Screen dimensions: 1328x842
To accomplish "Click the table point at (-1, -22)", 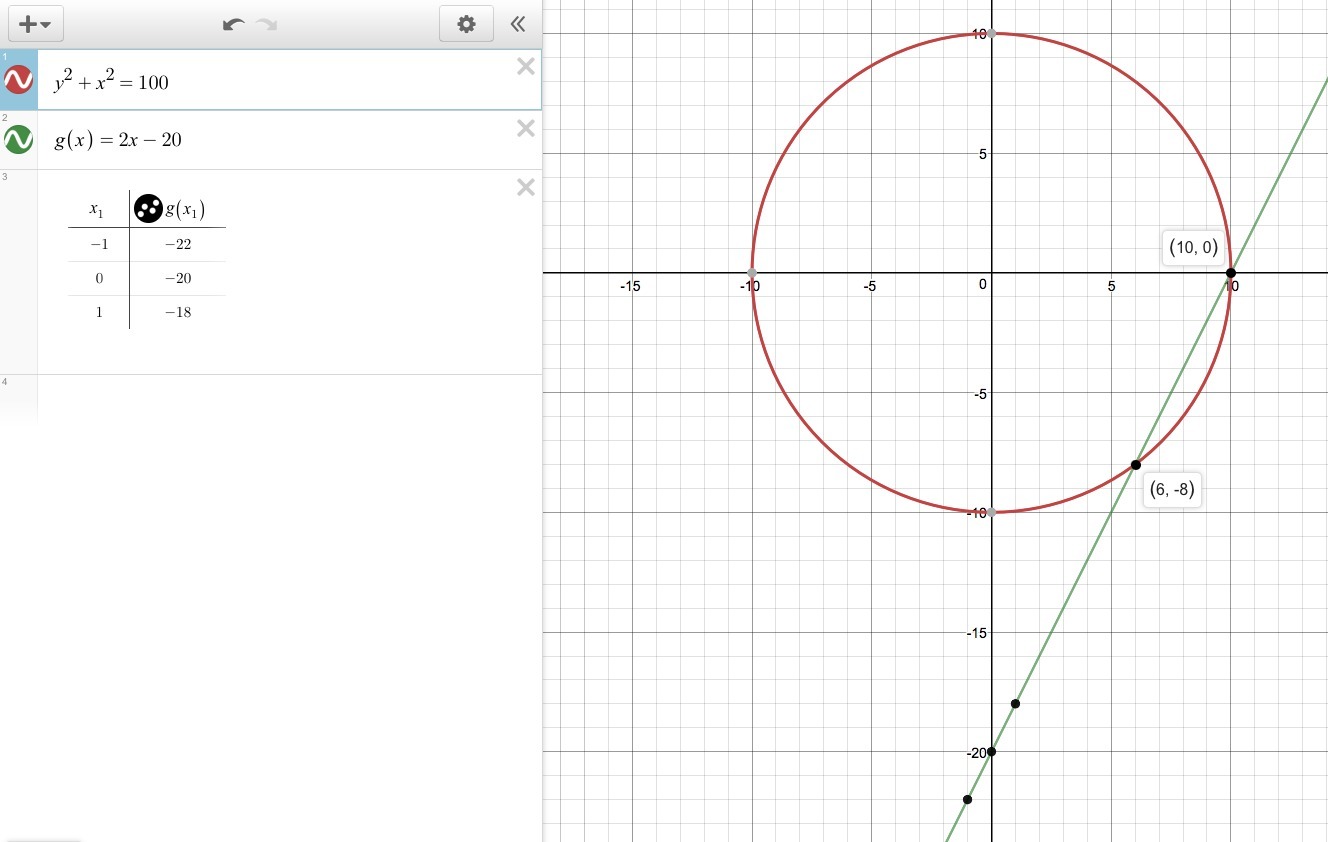I will click(x=967, y=799).
